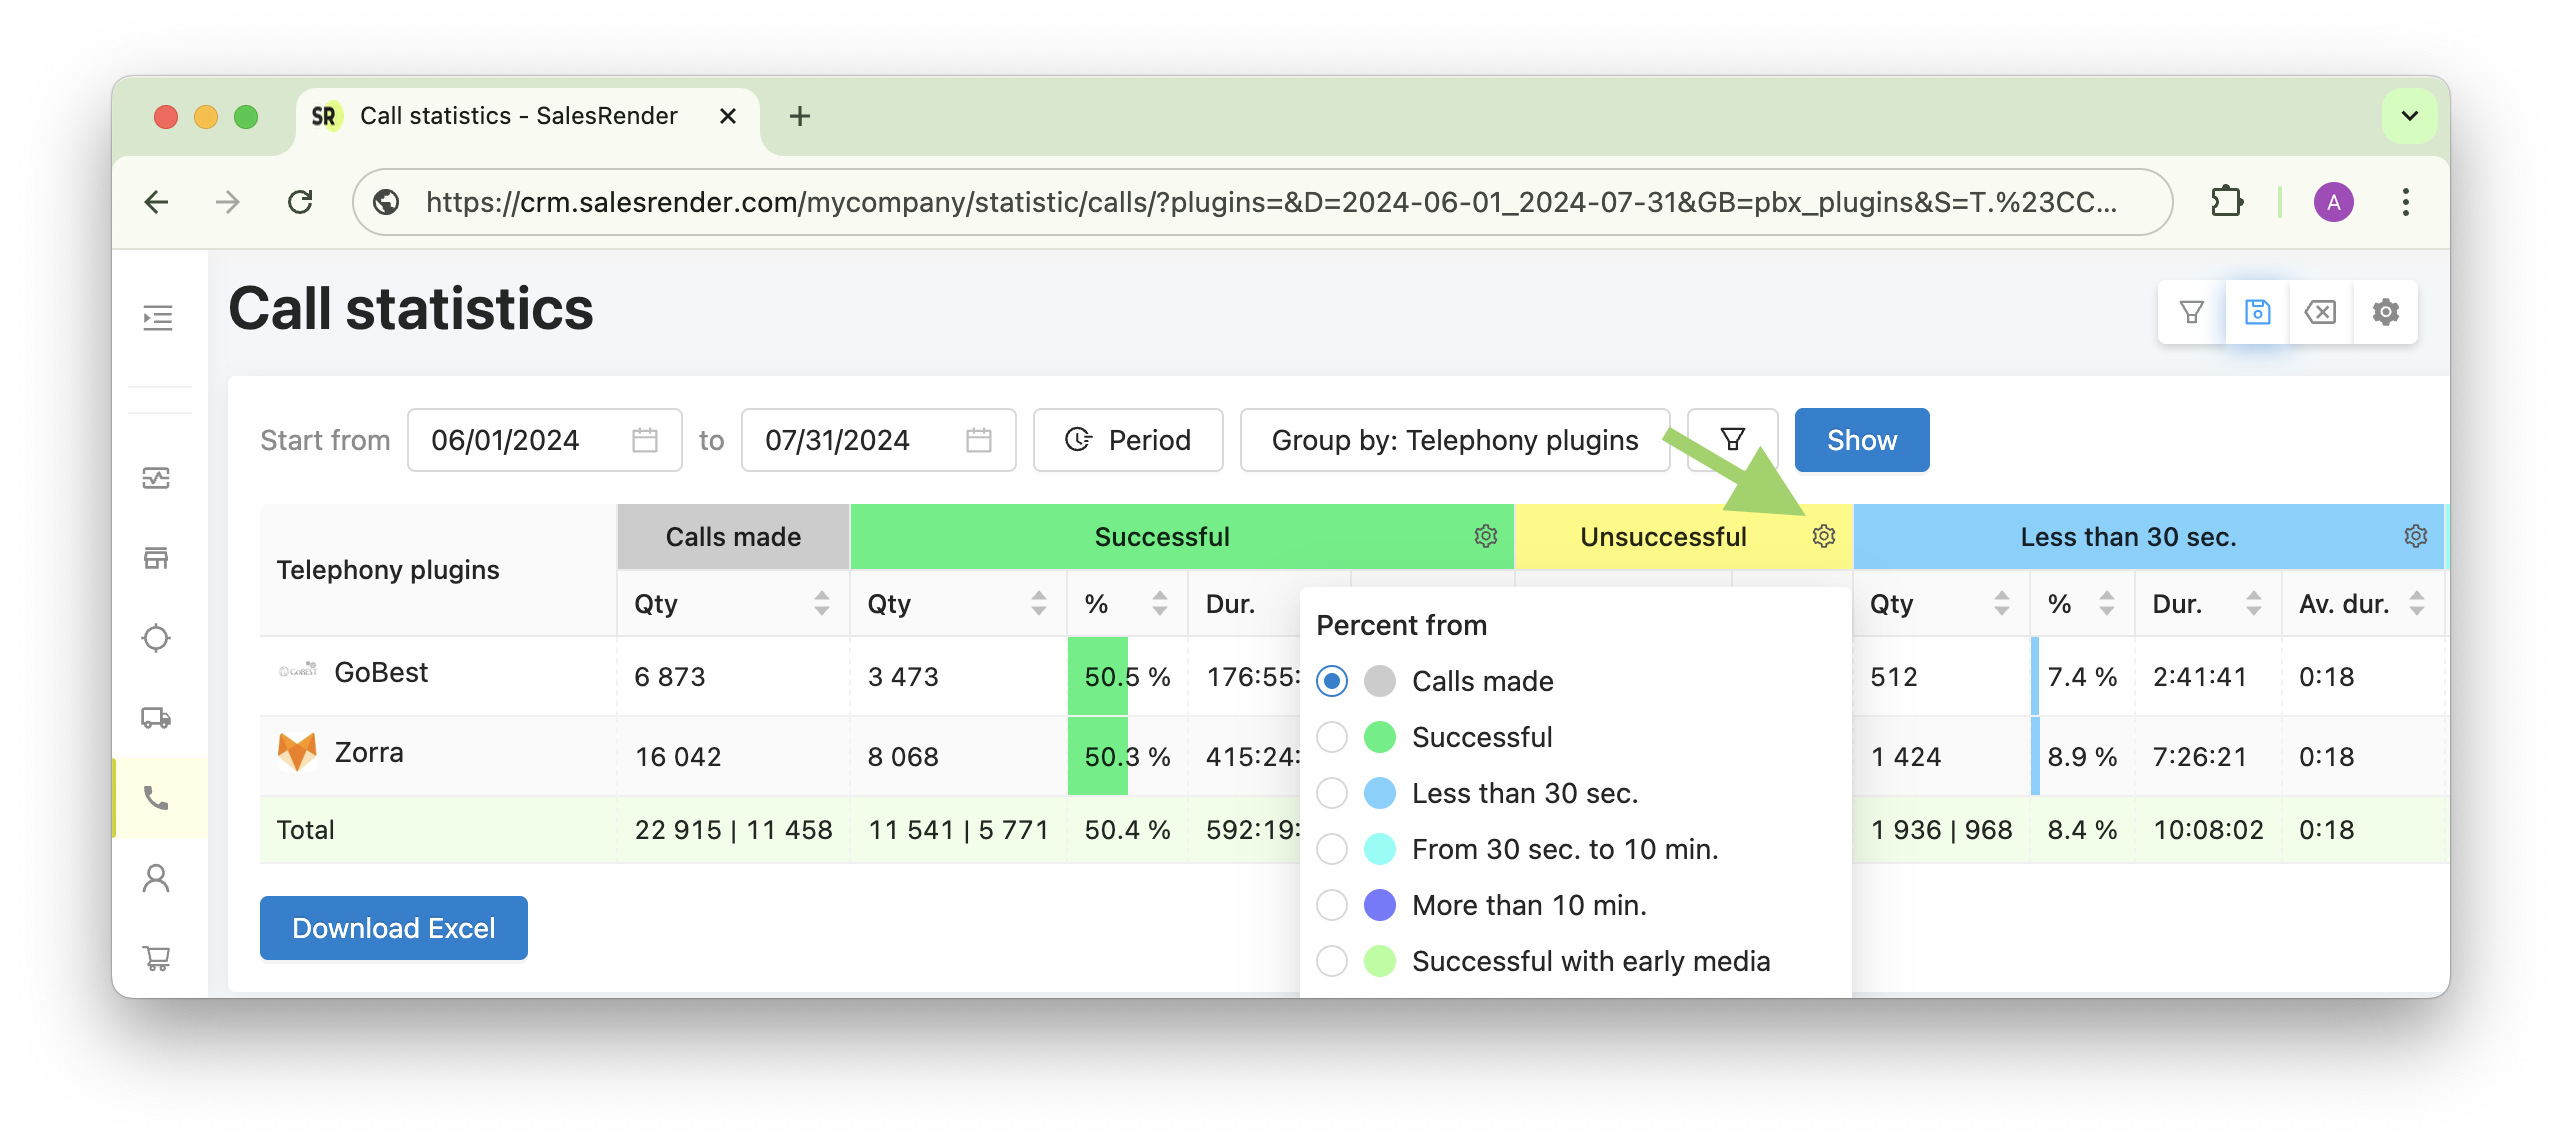
Task: Go back in browser history
Action: pyautogui.click(x=156, y=202)
